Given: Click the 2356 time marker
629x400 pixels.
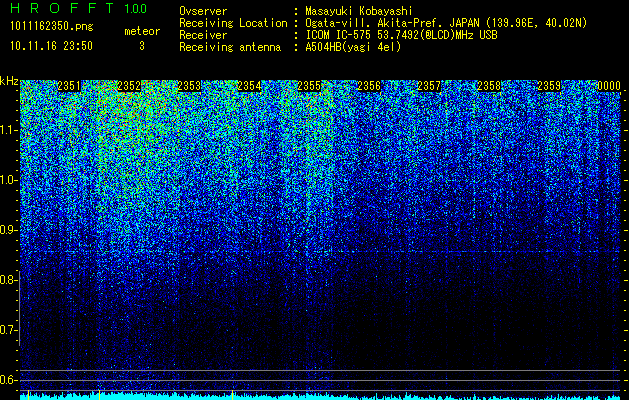Looking at the screenshot, I should (x=369, y=86).
